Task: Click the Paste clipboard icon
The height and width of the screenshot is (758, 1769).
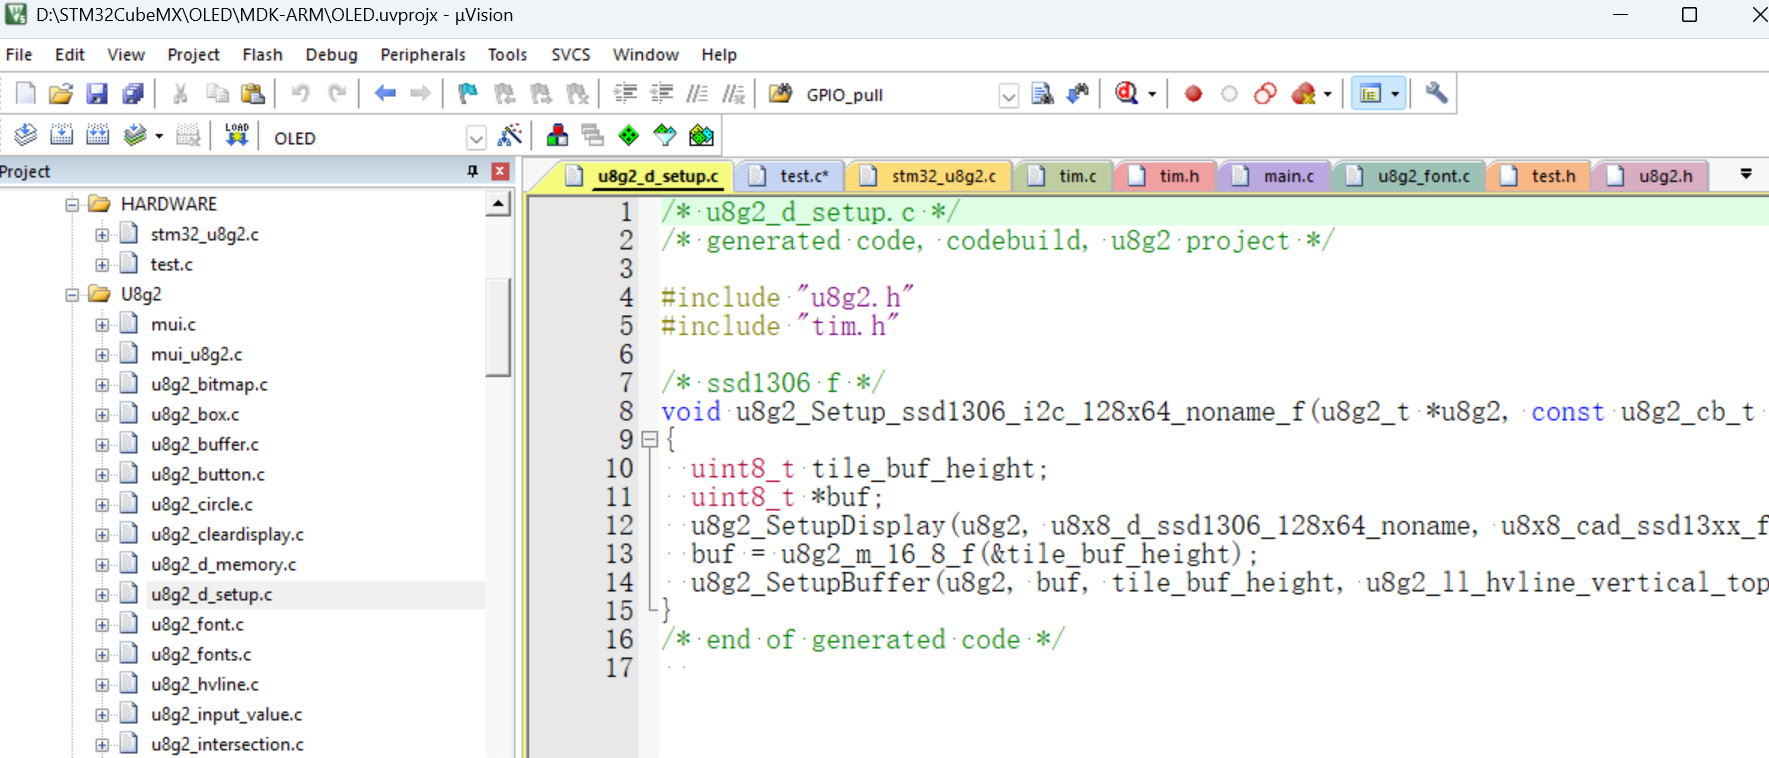Action: click(253, 94)
